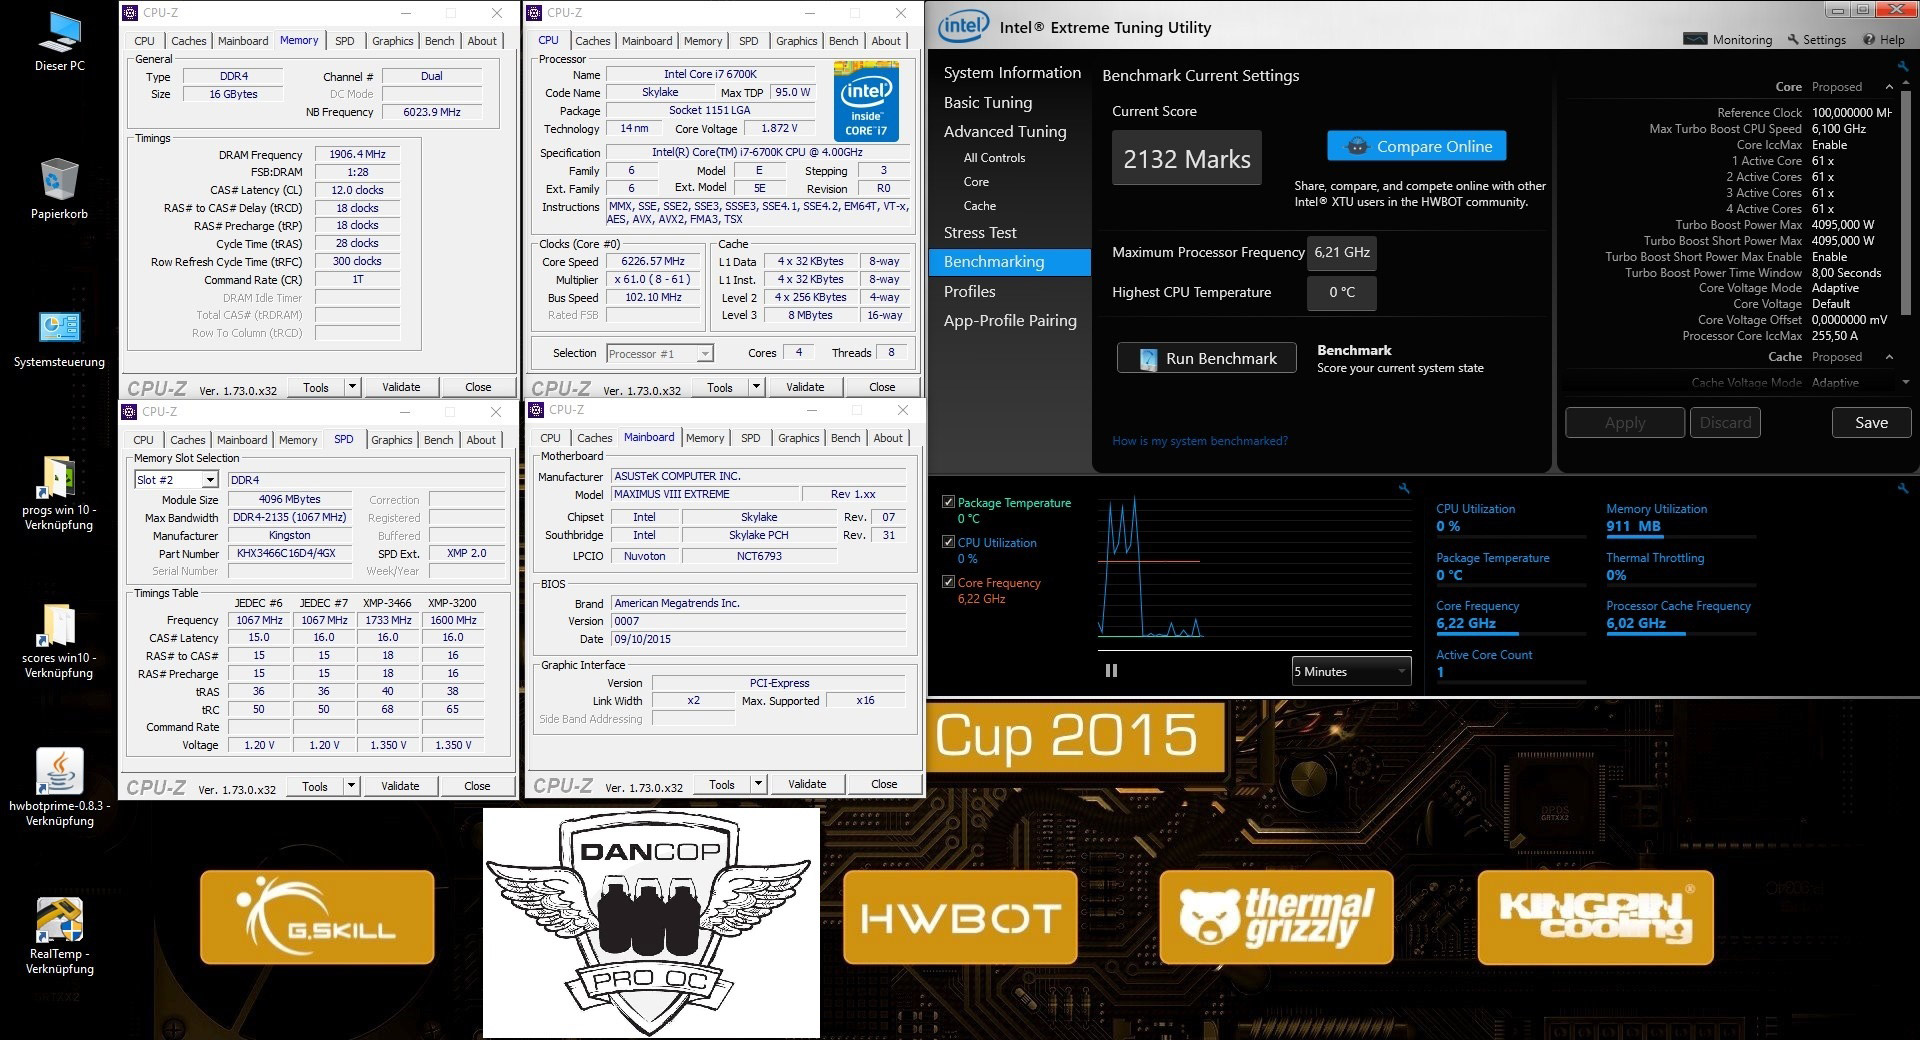Click the Memory Utilization 911 MB gauge bar
The image size is (1920, 1040).
(x=1681, y=538)
